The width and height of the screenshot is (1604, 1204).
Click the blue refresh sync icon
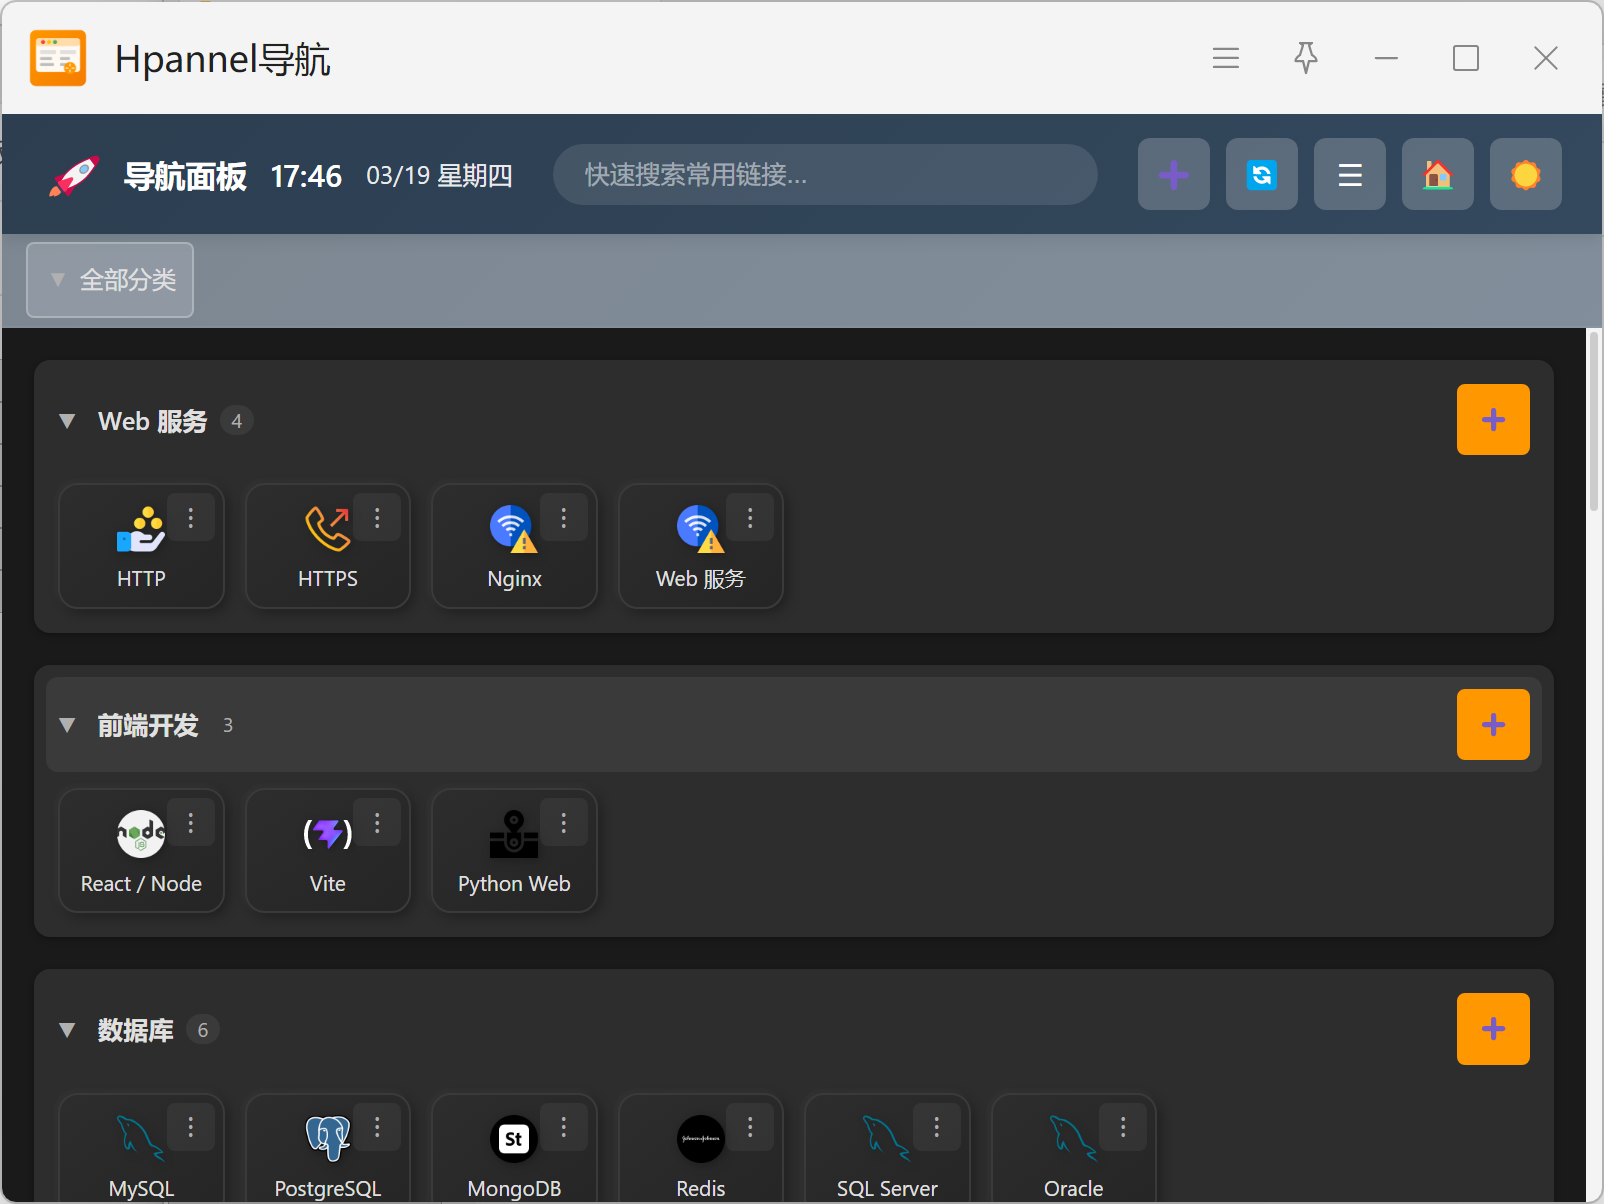(1261, 175)
